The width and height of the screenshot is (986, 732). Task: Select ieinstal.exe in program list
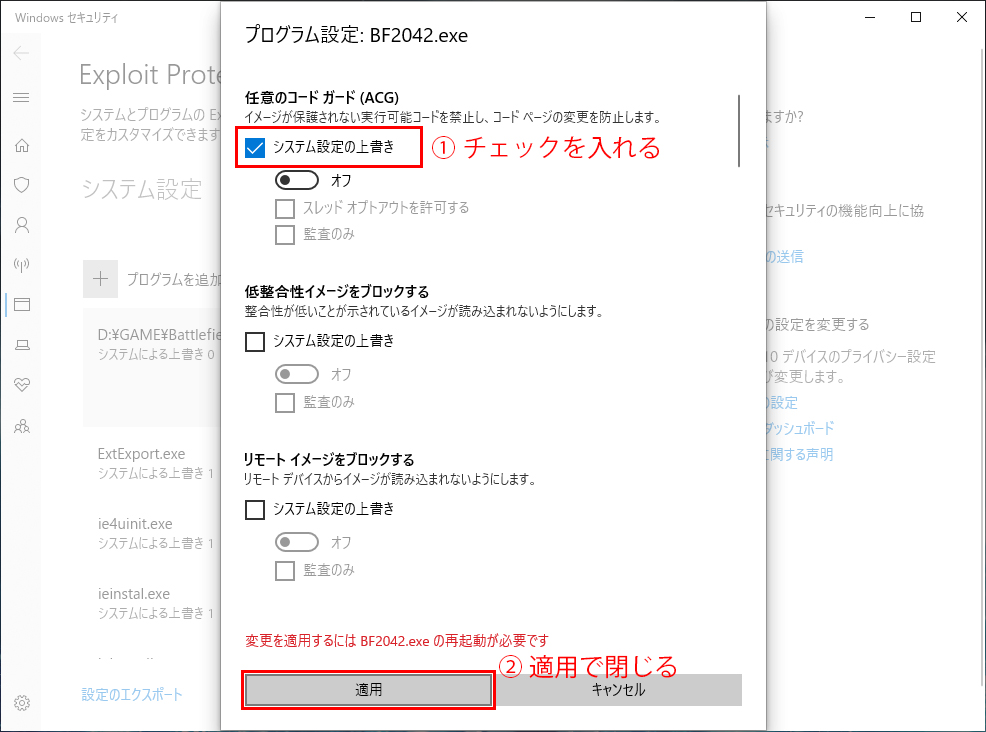152,602
